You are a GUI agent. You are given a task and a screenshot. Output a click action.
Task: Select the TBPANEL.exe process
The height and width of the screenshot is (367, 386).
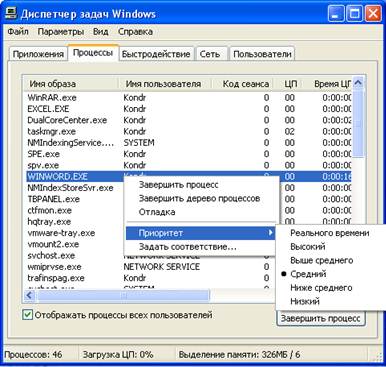[x=54, y=199]
